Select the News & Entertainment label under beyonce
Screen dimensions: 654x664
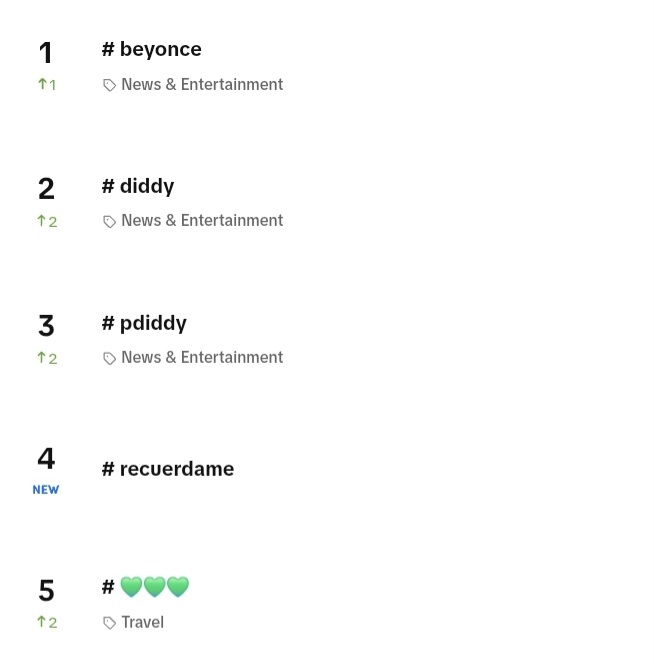click(202, 85)
